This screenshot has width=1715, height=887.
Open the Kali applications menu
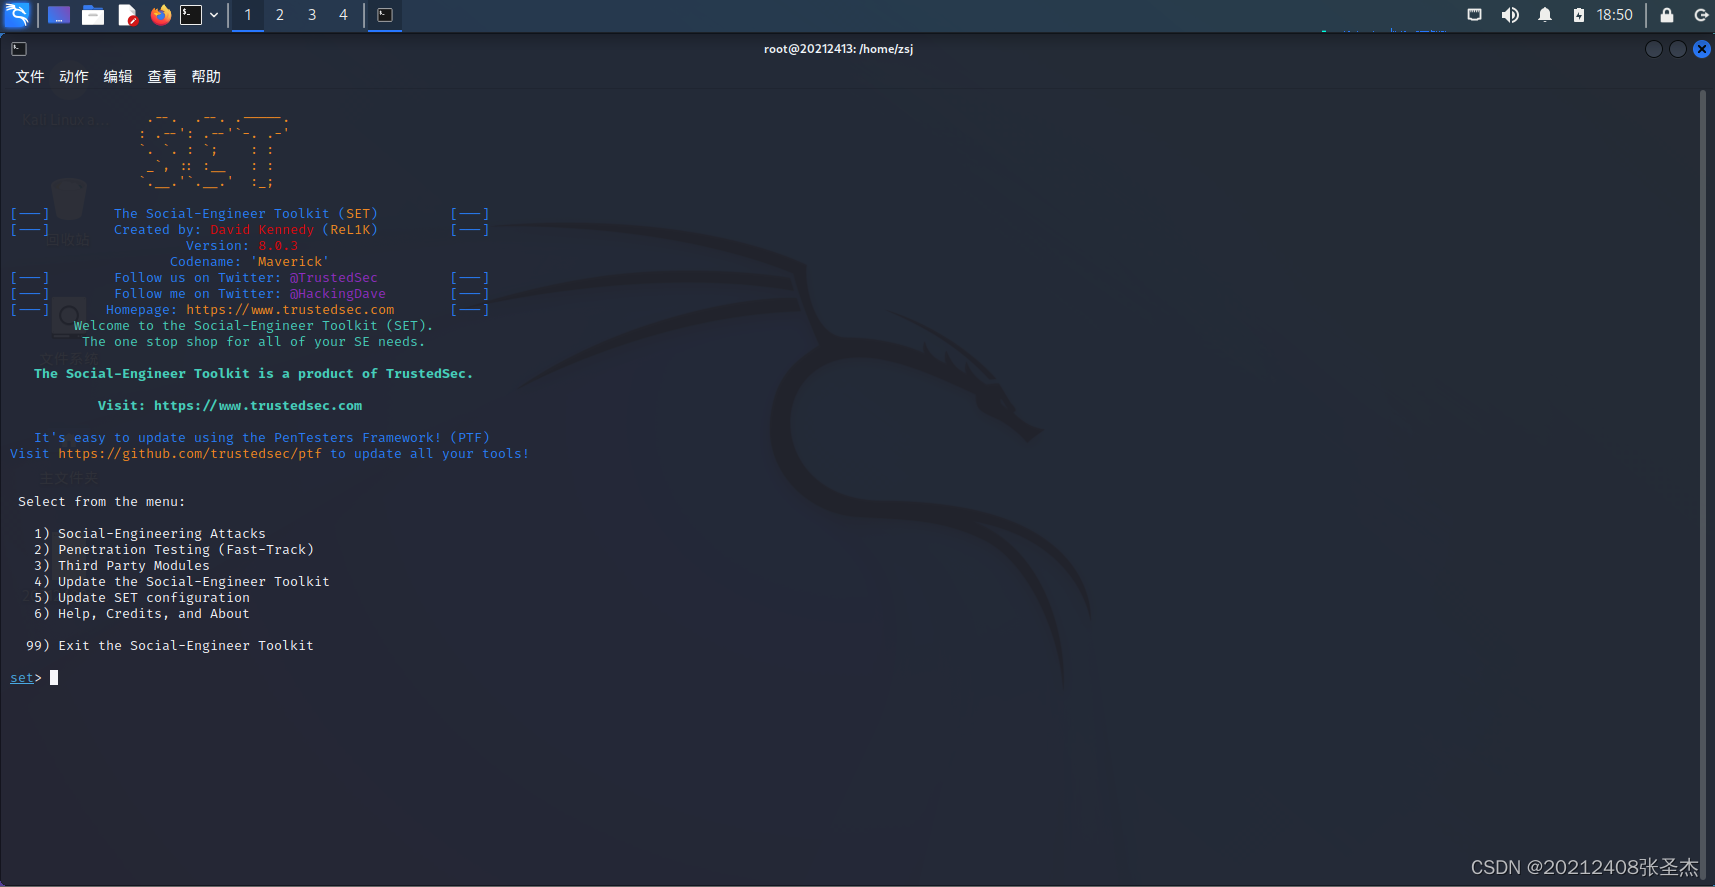[x=17, y=15]
